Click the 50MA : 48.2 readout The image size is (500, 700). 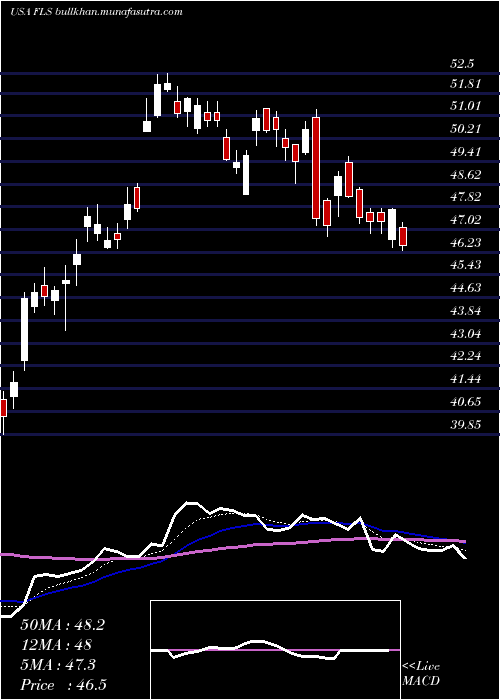[x=62, y=625]
